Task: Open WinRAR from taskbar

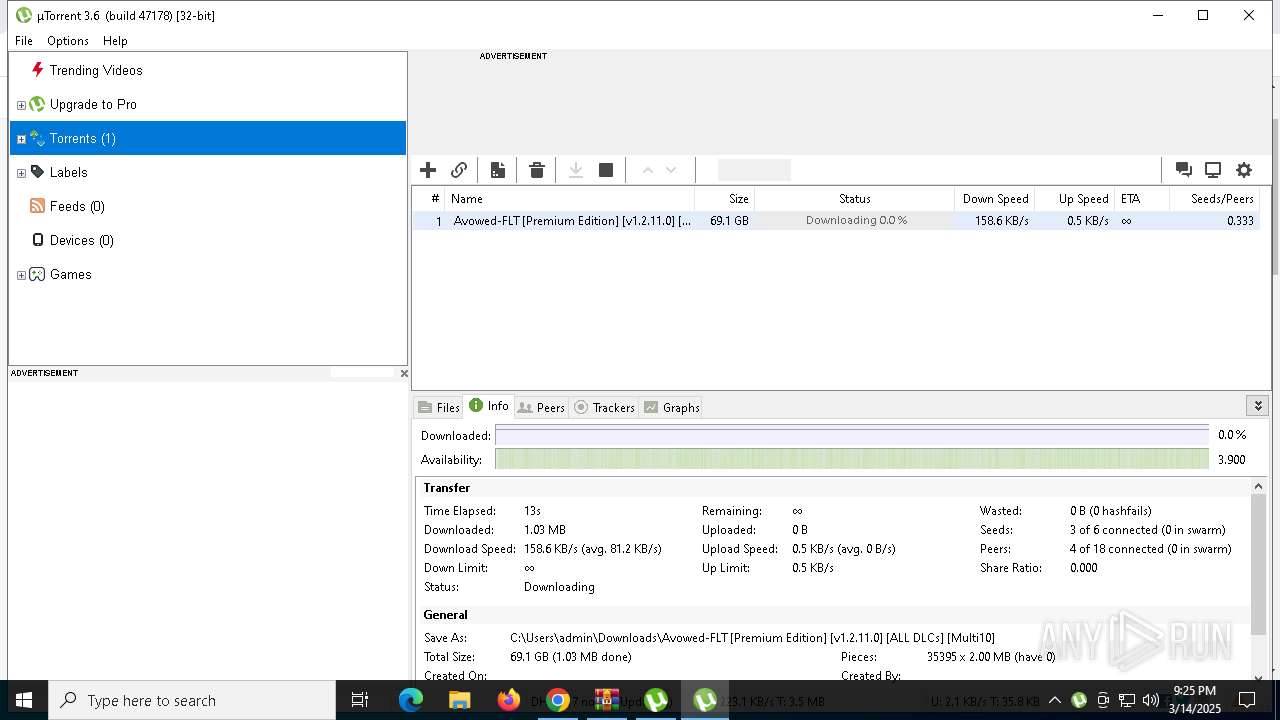Action: point(607,700)
